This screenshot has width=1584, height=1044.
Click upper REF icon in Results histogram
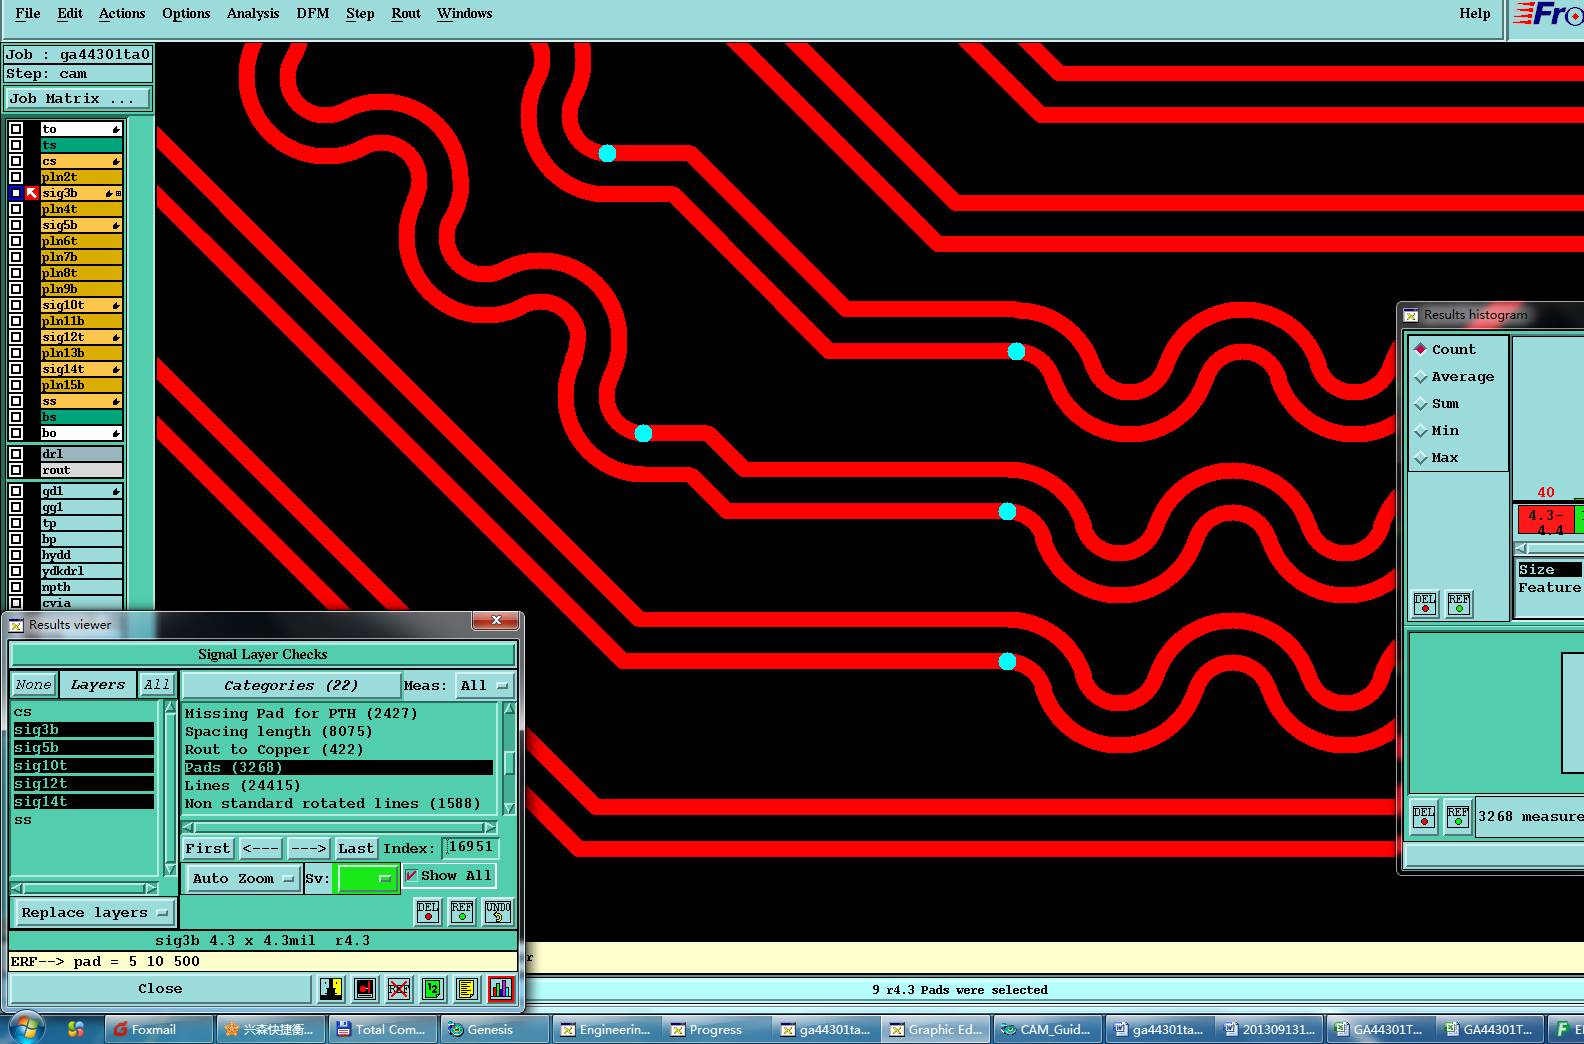pyautogui.click(x=1459, y=604)
